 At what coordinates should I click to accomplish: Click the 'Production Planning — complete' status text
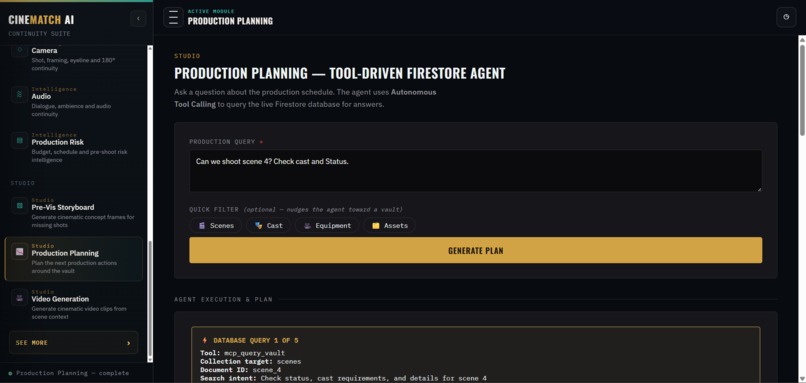(x=72, y=373)
